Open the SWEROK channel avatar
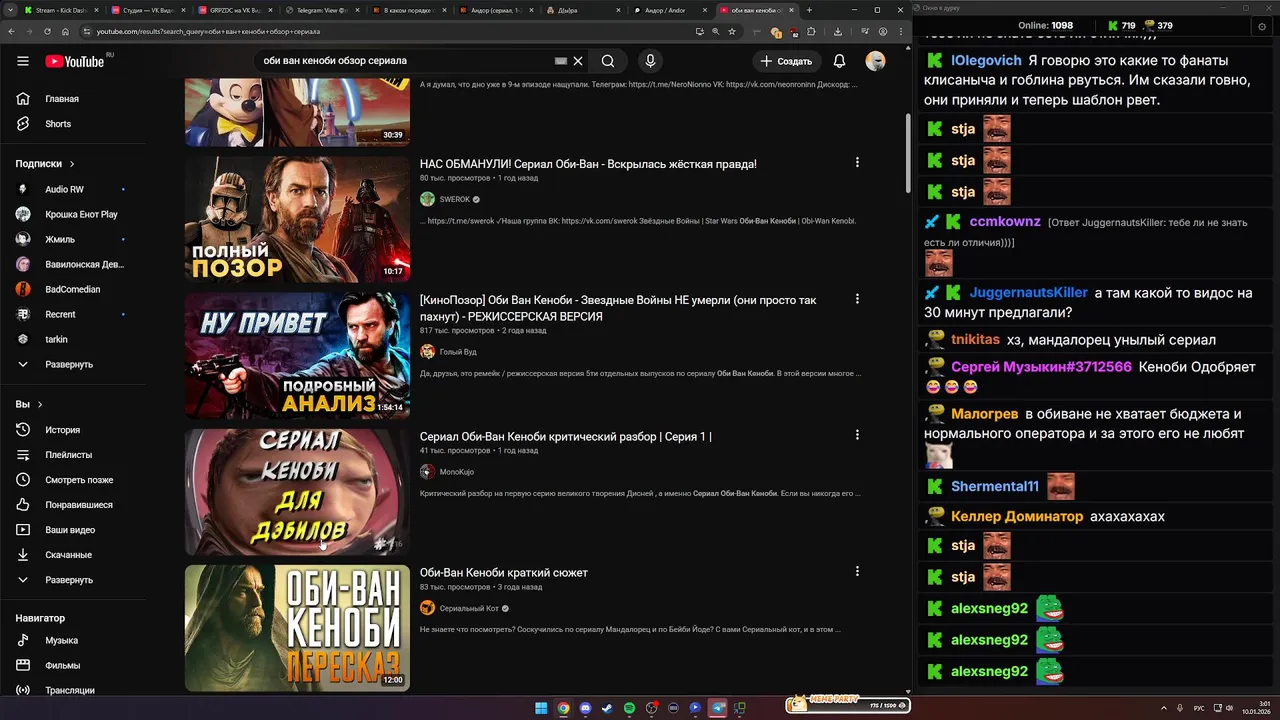1280x720 pixels. coord(427,199)
